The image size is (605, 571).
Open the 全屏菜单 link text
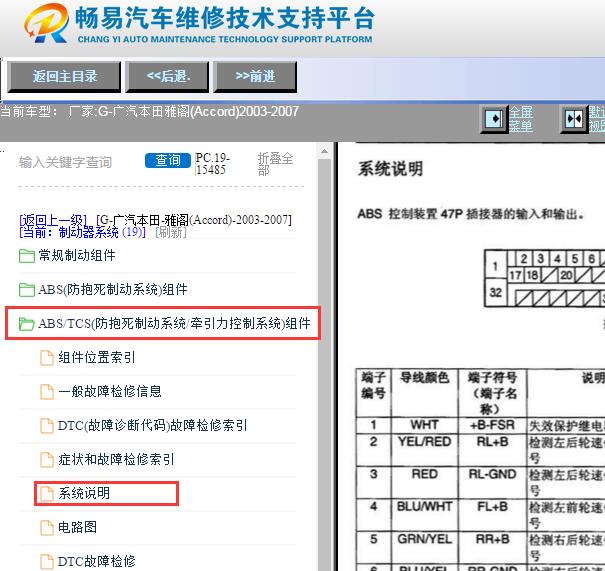pyautogui.click(x=521, y=119)
